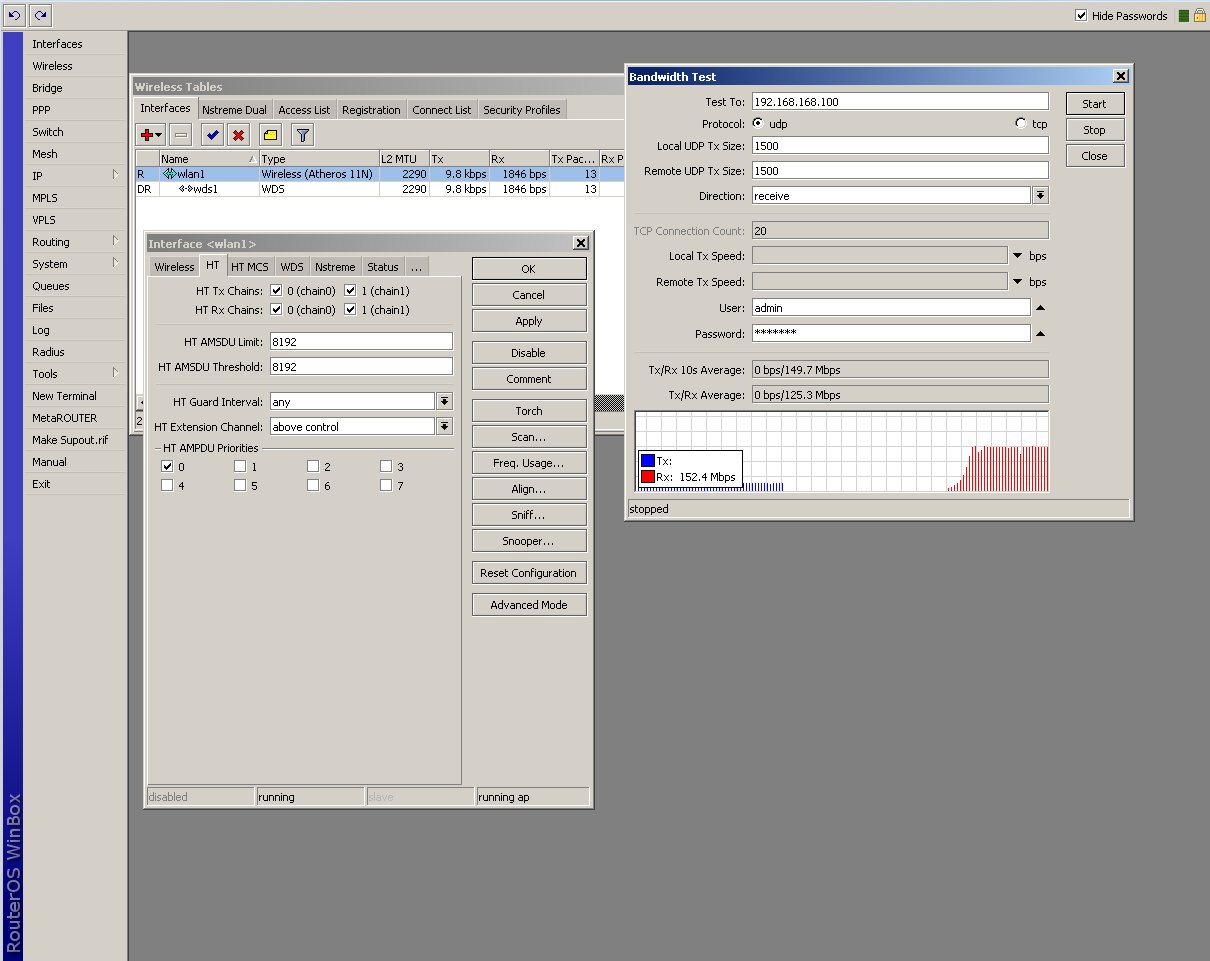Click the Redo arrow icon
Viewport: 1210px width, 961px height.
pyautogui.click(x=40, y=15)
